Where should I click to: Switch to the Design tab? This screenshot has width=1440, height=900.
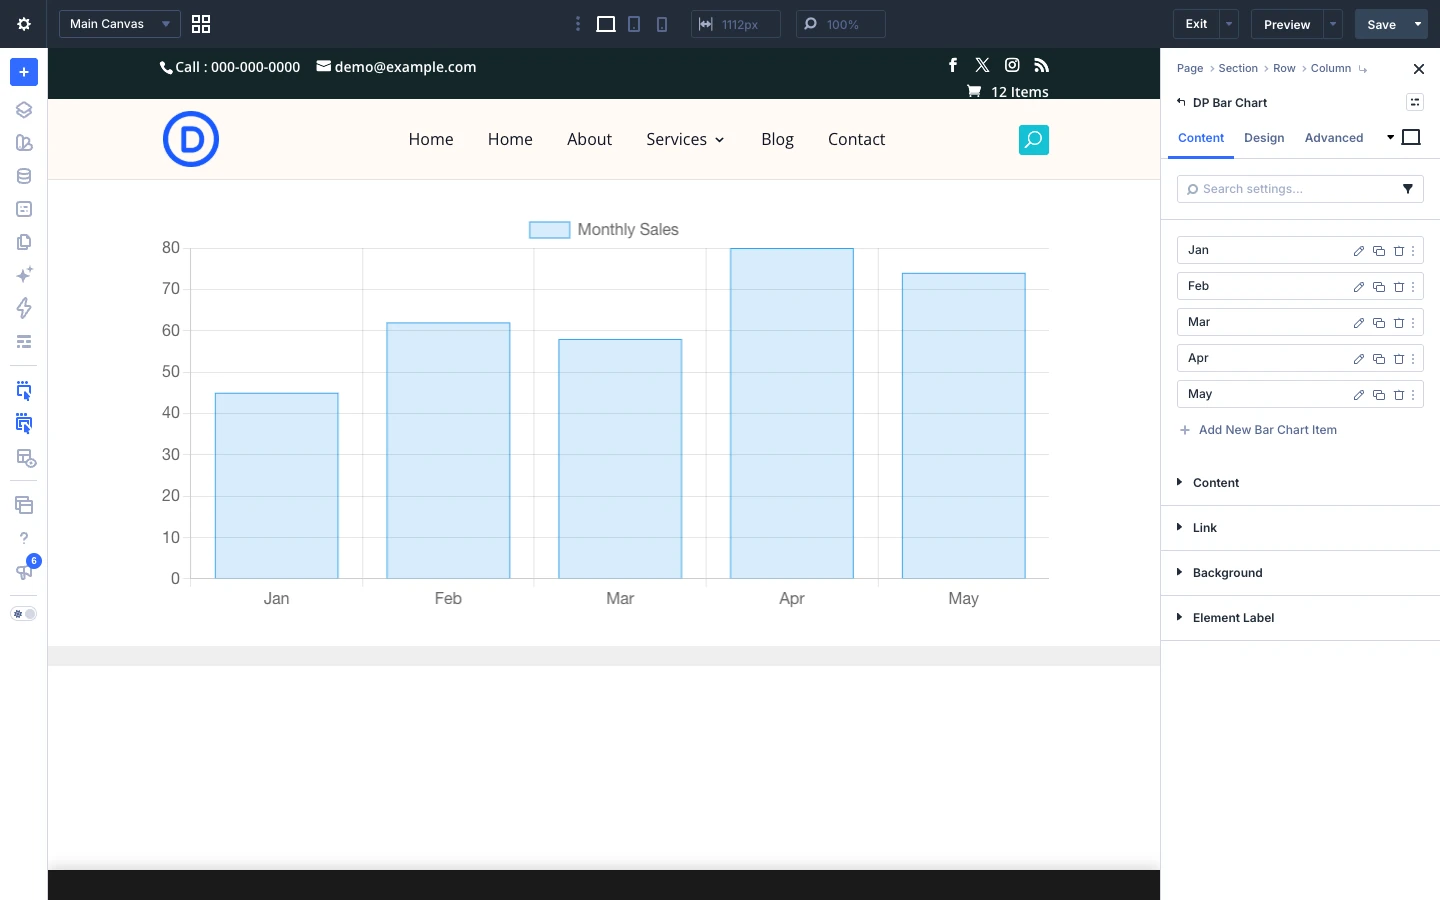(1264, 138)
